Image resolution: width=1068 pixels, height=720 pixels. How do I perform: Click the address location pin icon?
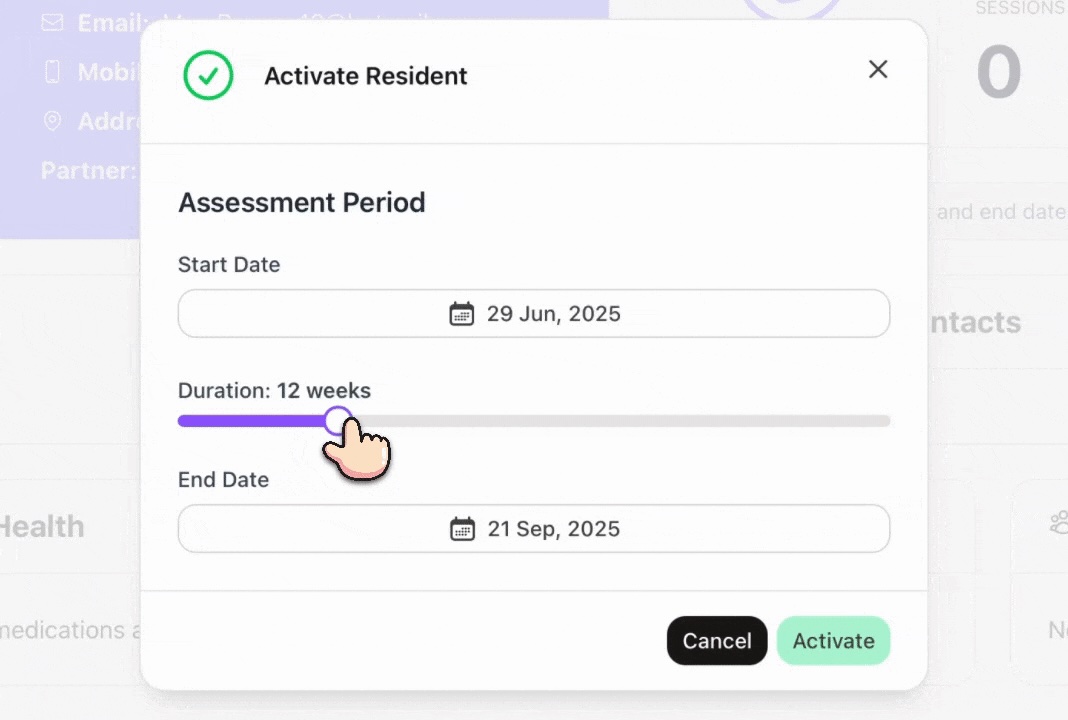click(x=51, y=121)
